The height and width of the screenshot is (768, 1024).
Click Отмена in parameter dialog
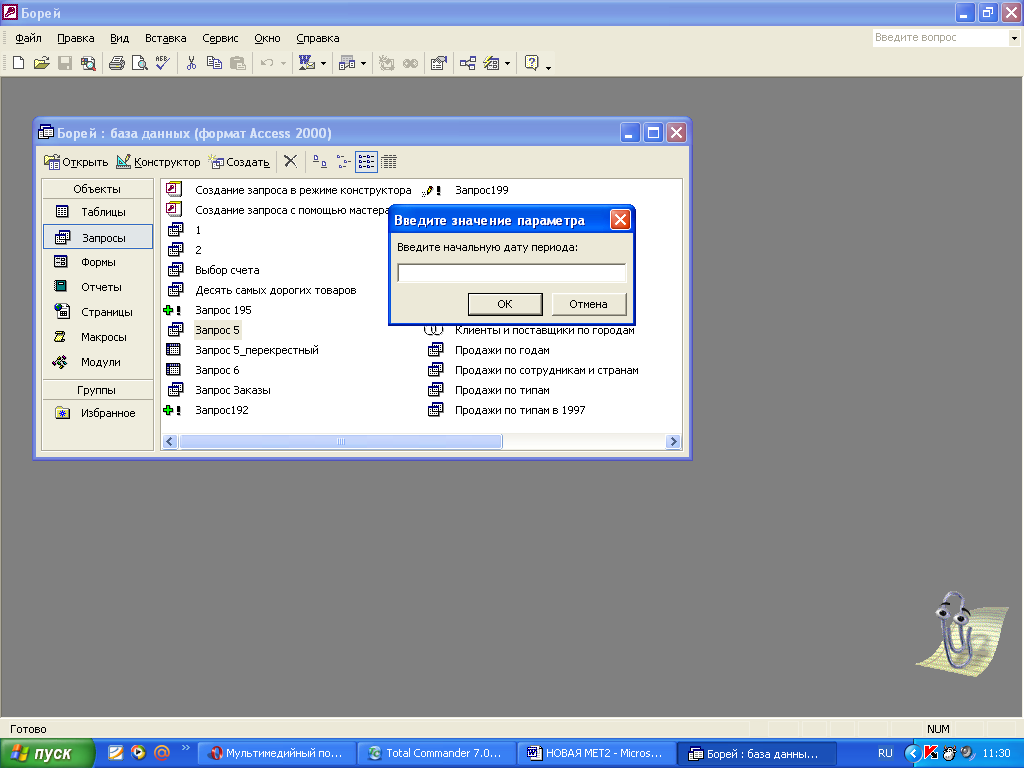click(x=588, y=304)
